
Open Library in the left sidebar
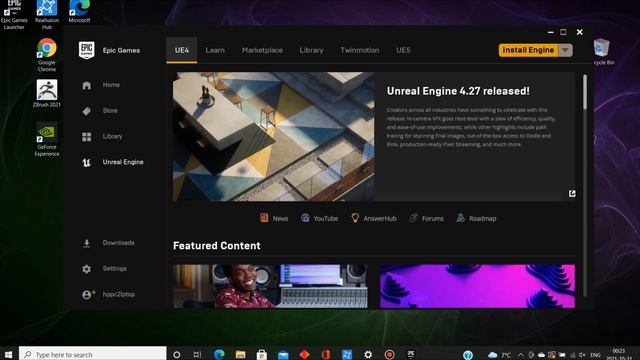coord(102,136)
